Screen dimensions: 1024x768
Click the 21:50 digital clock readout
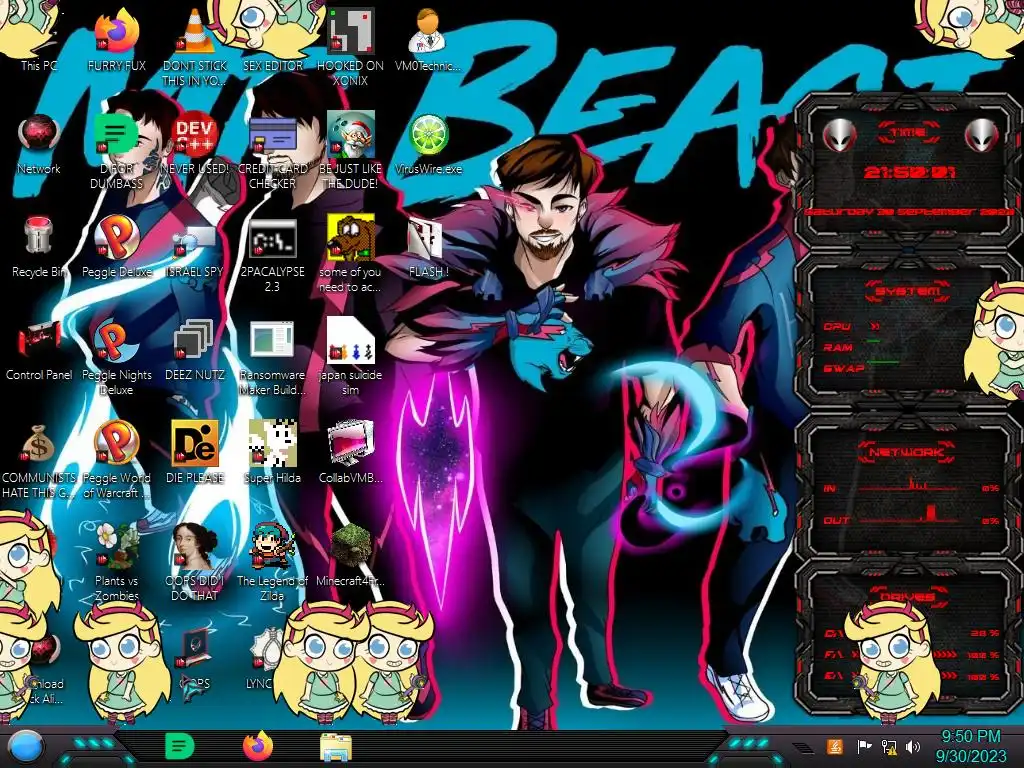coord(910,172)
